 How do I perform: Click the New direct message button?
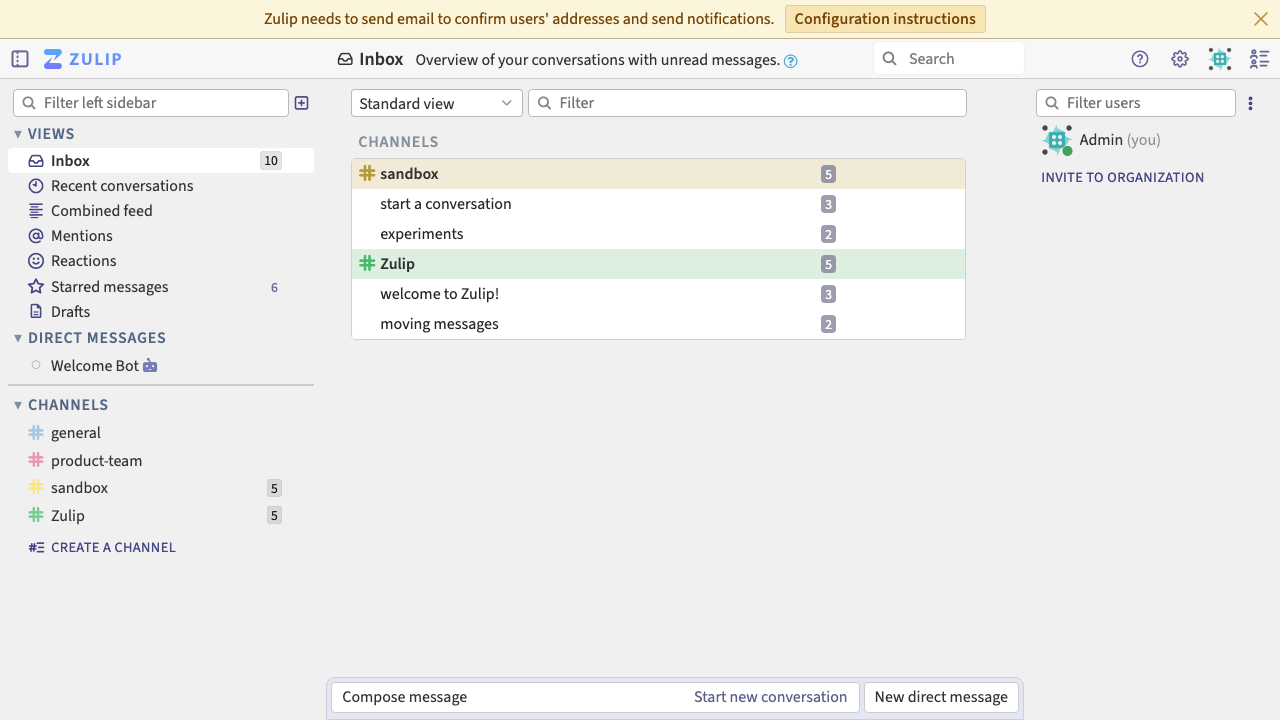(941, 697)
